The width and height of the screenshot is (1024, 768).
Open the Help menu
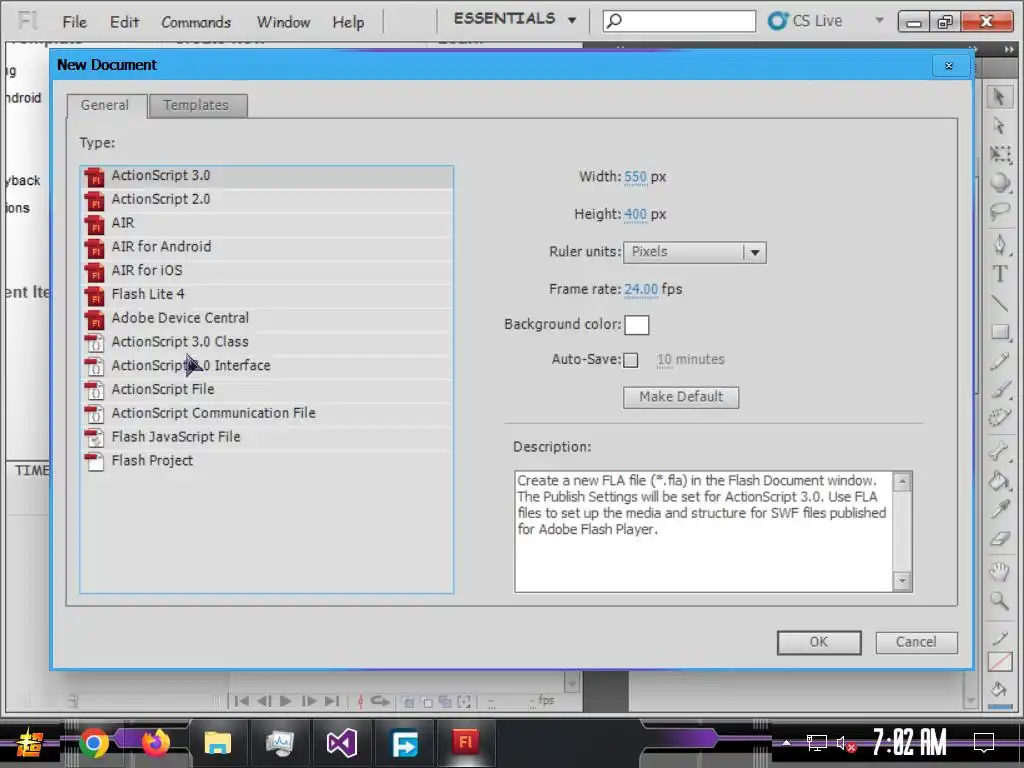[348, 22]
